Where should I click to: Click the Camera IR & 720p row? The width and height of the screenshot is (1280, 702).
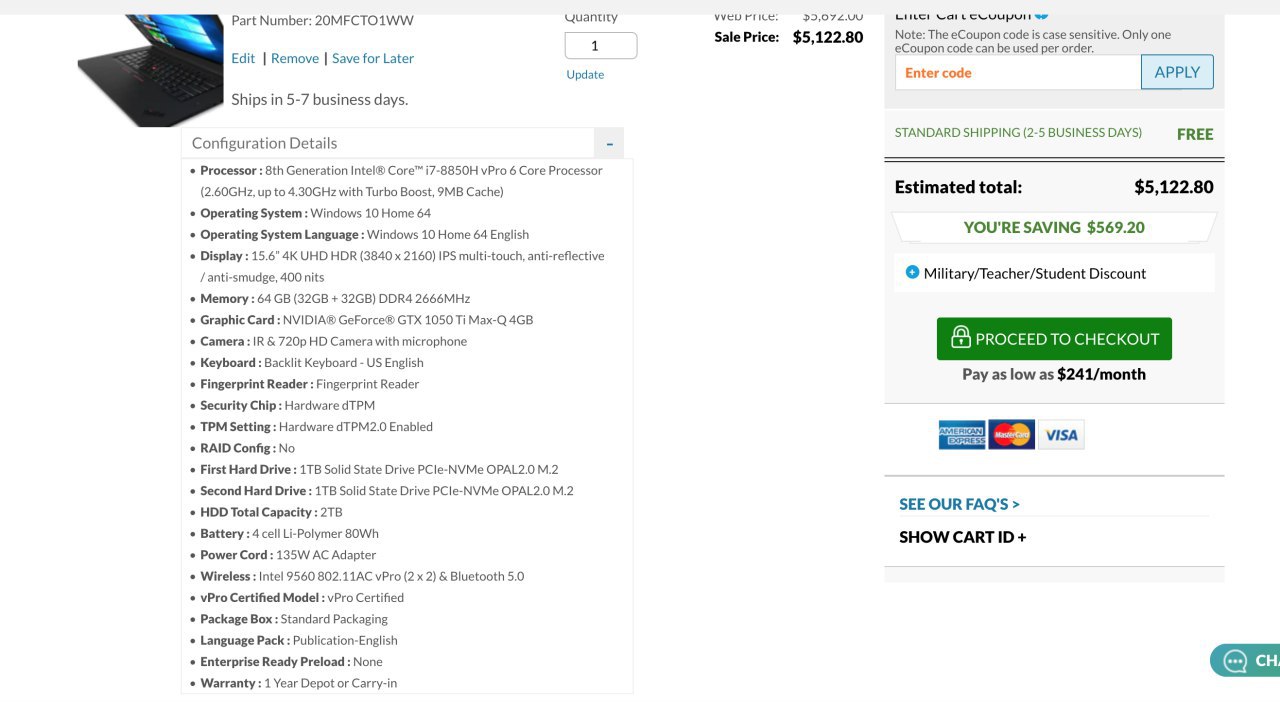click(x=333, y=341)
